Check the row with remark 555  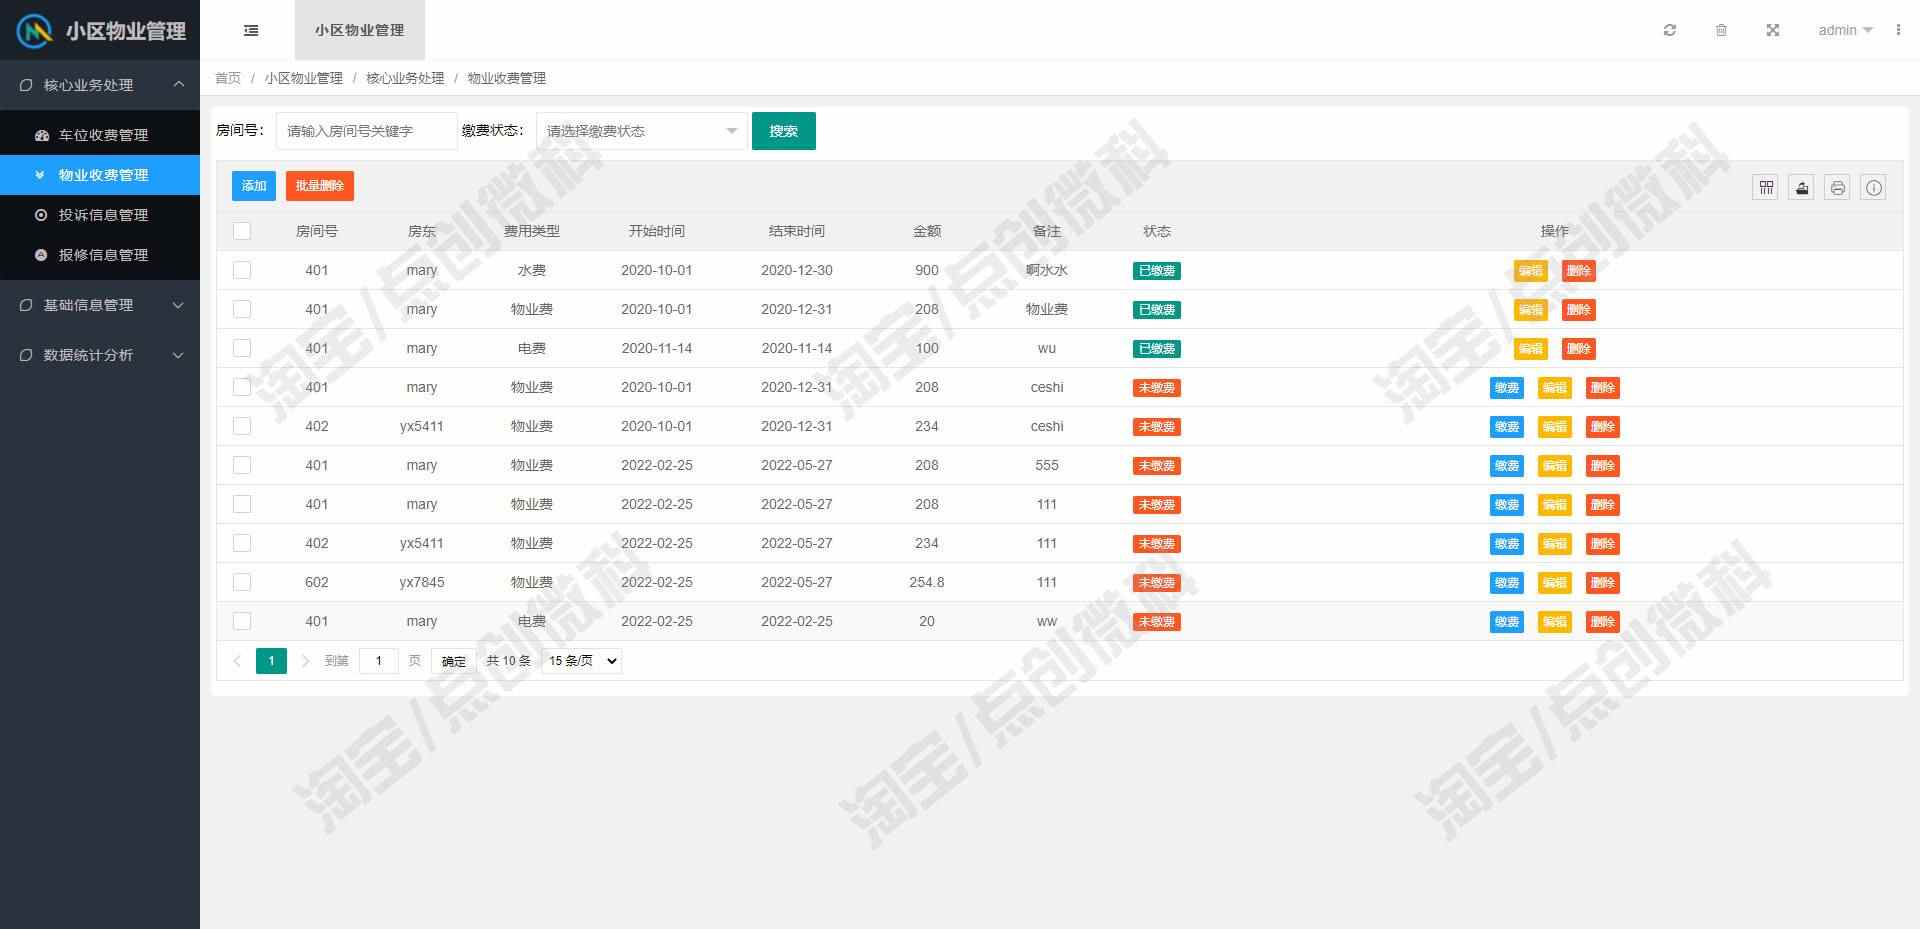pyautogui.click(x=242, y=465)
